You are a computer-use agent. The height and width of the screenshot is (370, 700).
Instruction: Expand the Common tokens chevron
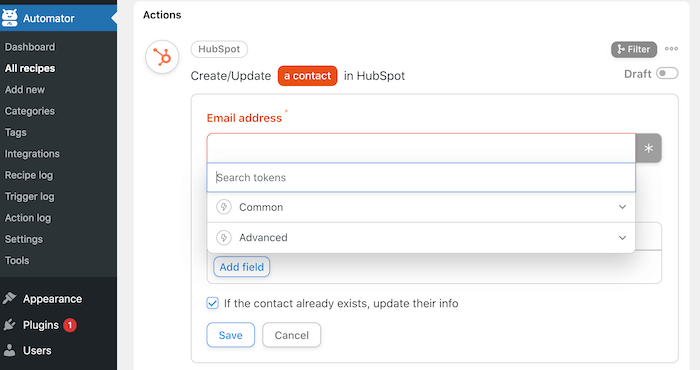point(622,207)
